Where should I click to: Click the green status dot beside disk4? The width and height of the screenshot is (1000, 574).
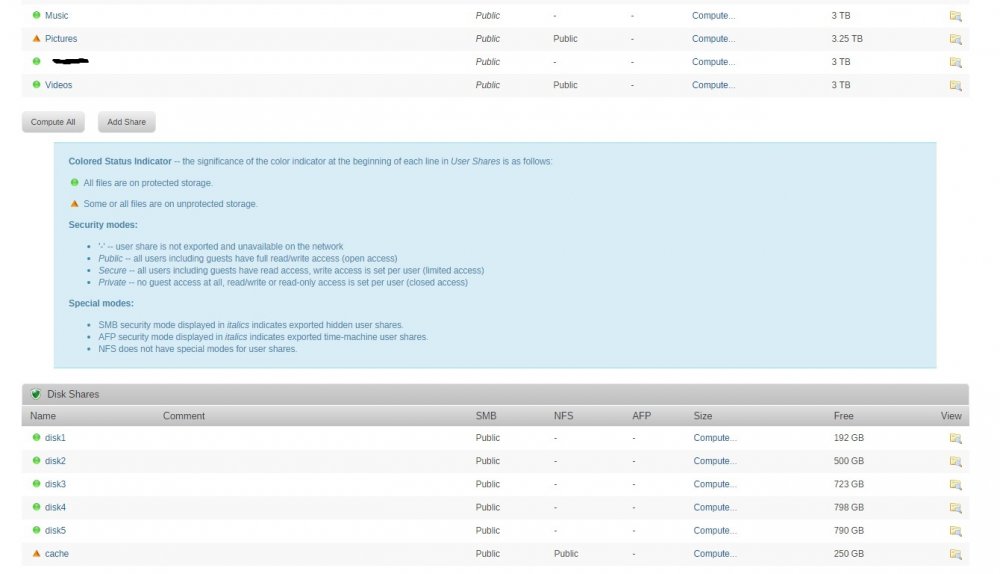[x=36, y=506]
